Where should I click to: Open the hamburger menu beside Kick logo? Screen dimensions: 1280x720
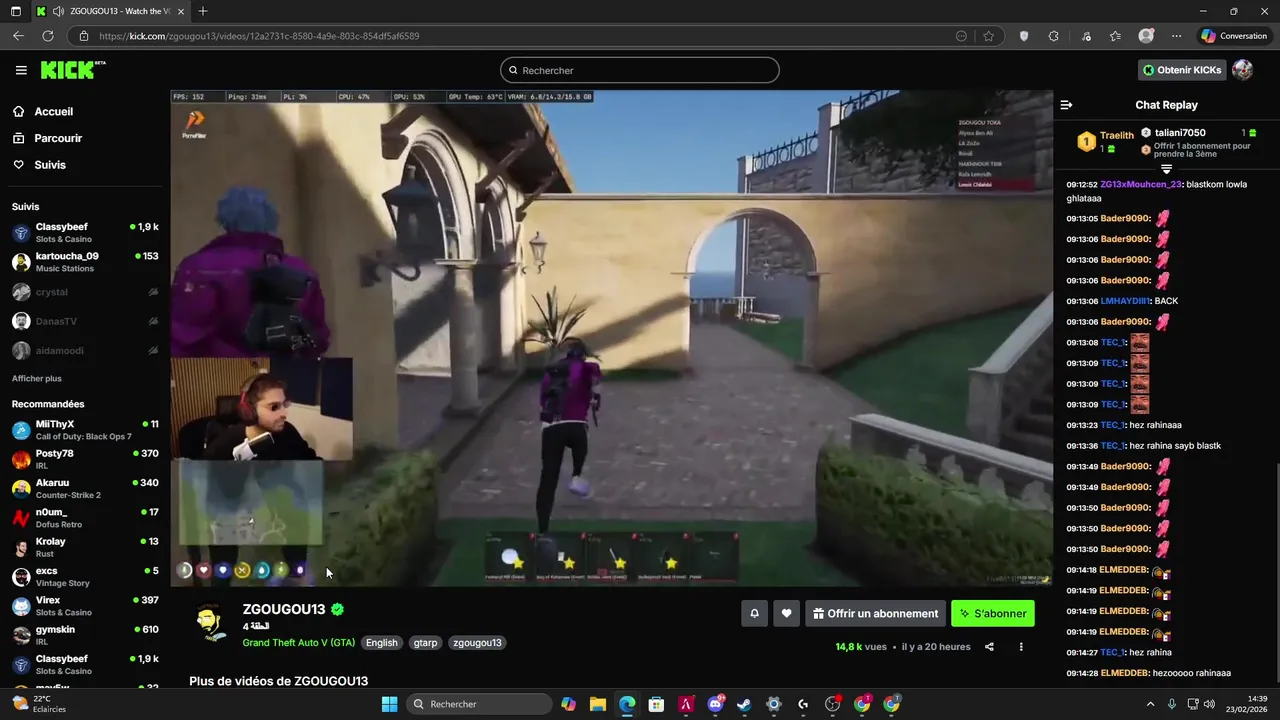click(21, 70)
